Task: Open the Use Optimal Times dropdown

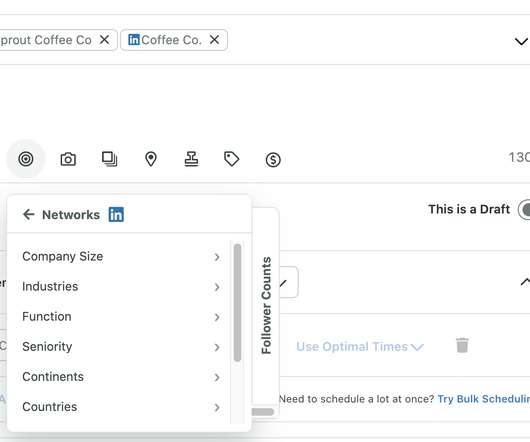Action: (x=360, y=347)
